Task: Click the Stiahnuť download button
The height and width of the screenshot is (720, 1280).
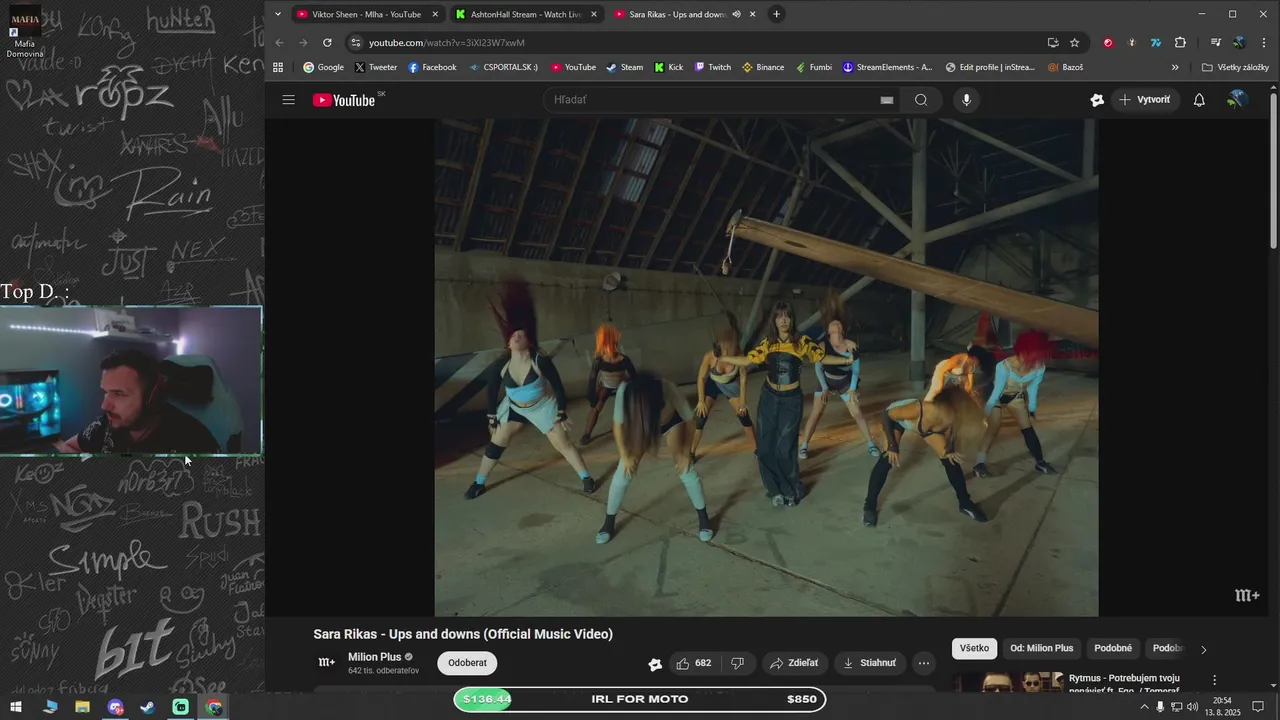Action: (x=869, y=663)
